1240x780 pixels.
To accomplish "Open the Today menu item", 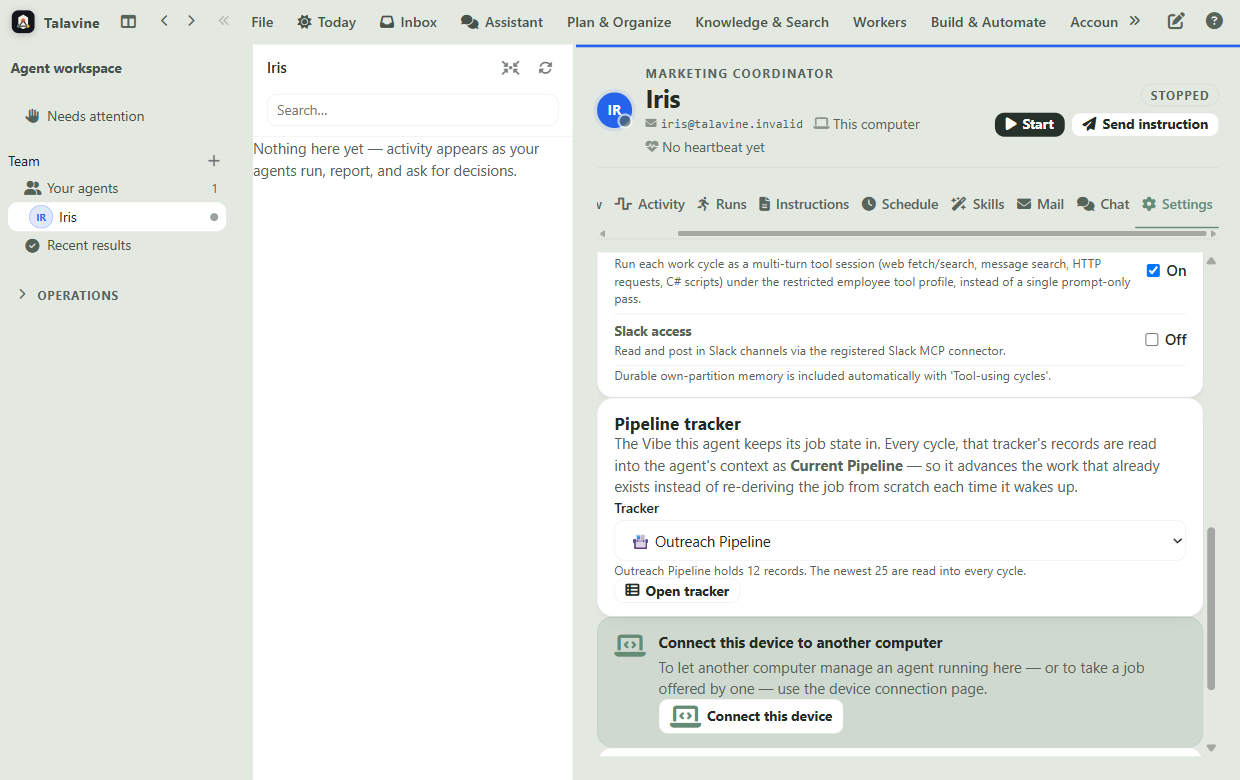I will [326, 22].
